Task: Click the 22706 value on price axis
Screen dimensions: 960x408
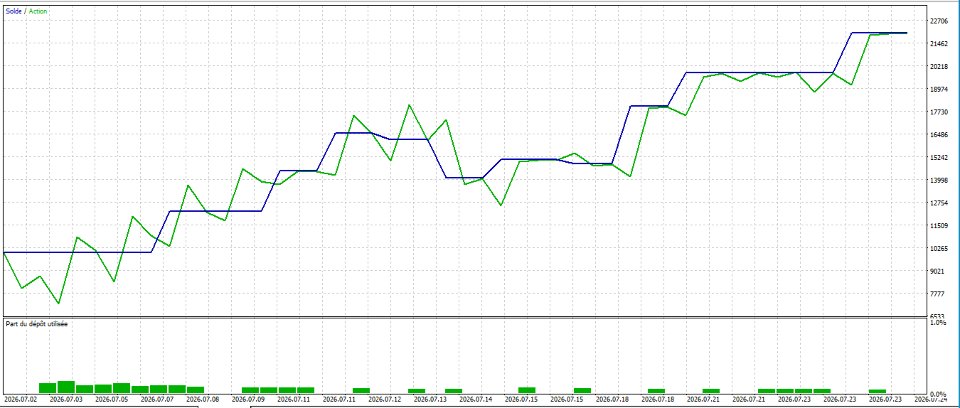Action: 939,21
